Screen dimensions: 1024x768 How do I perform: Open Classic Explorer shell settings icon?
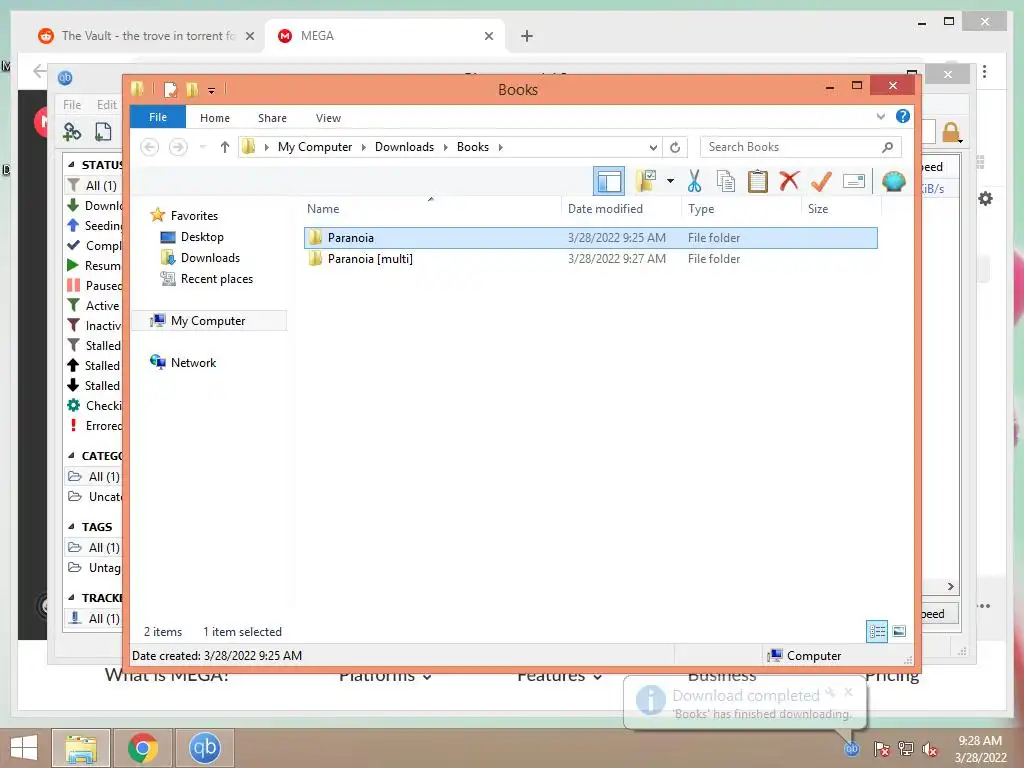point(893,181)
